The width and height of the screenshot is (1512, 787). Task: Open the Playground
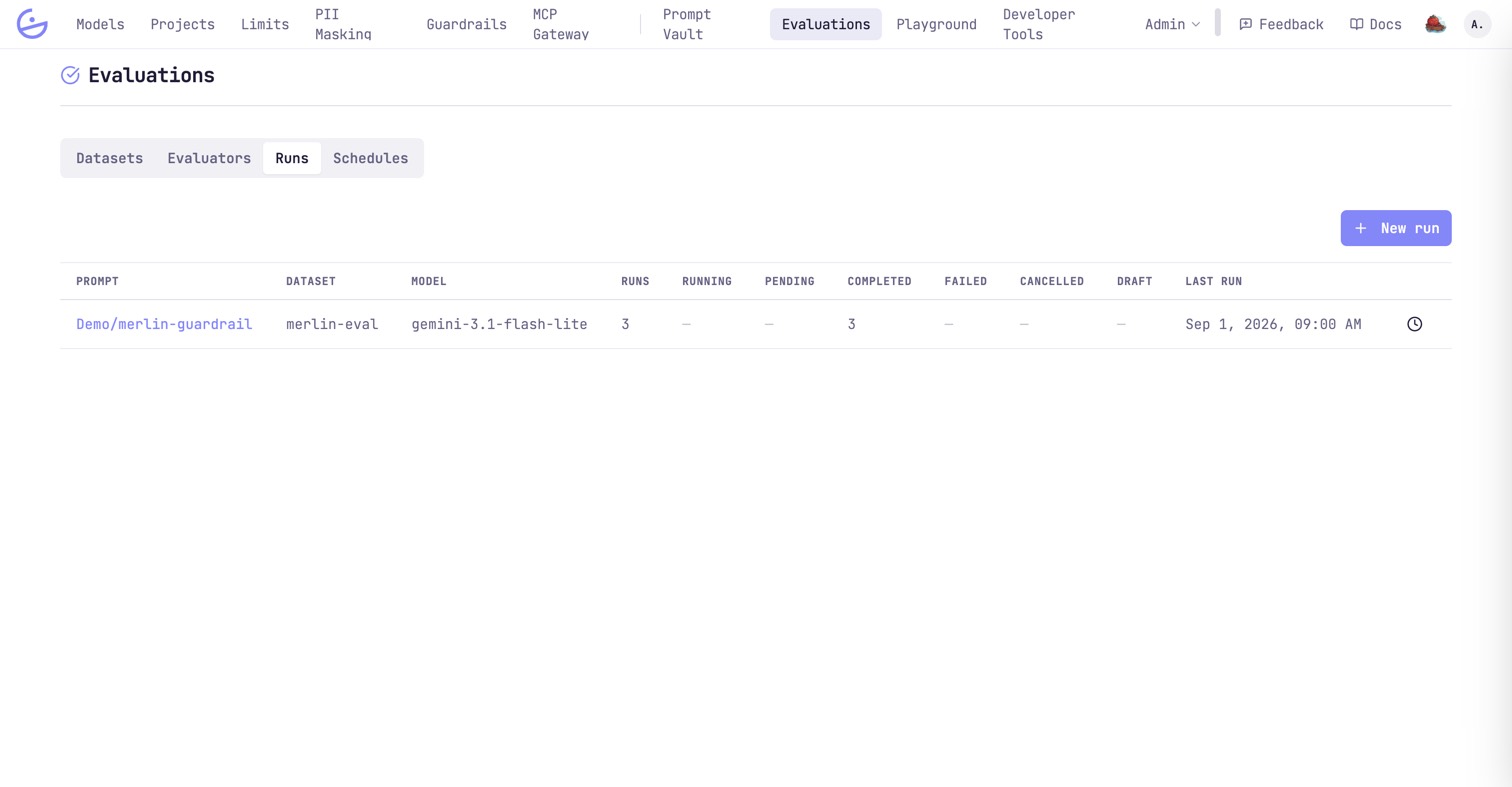coord(936,24)
